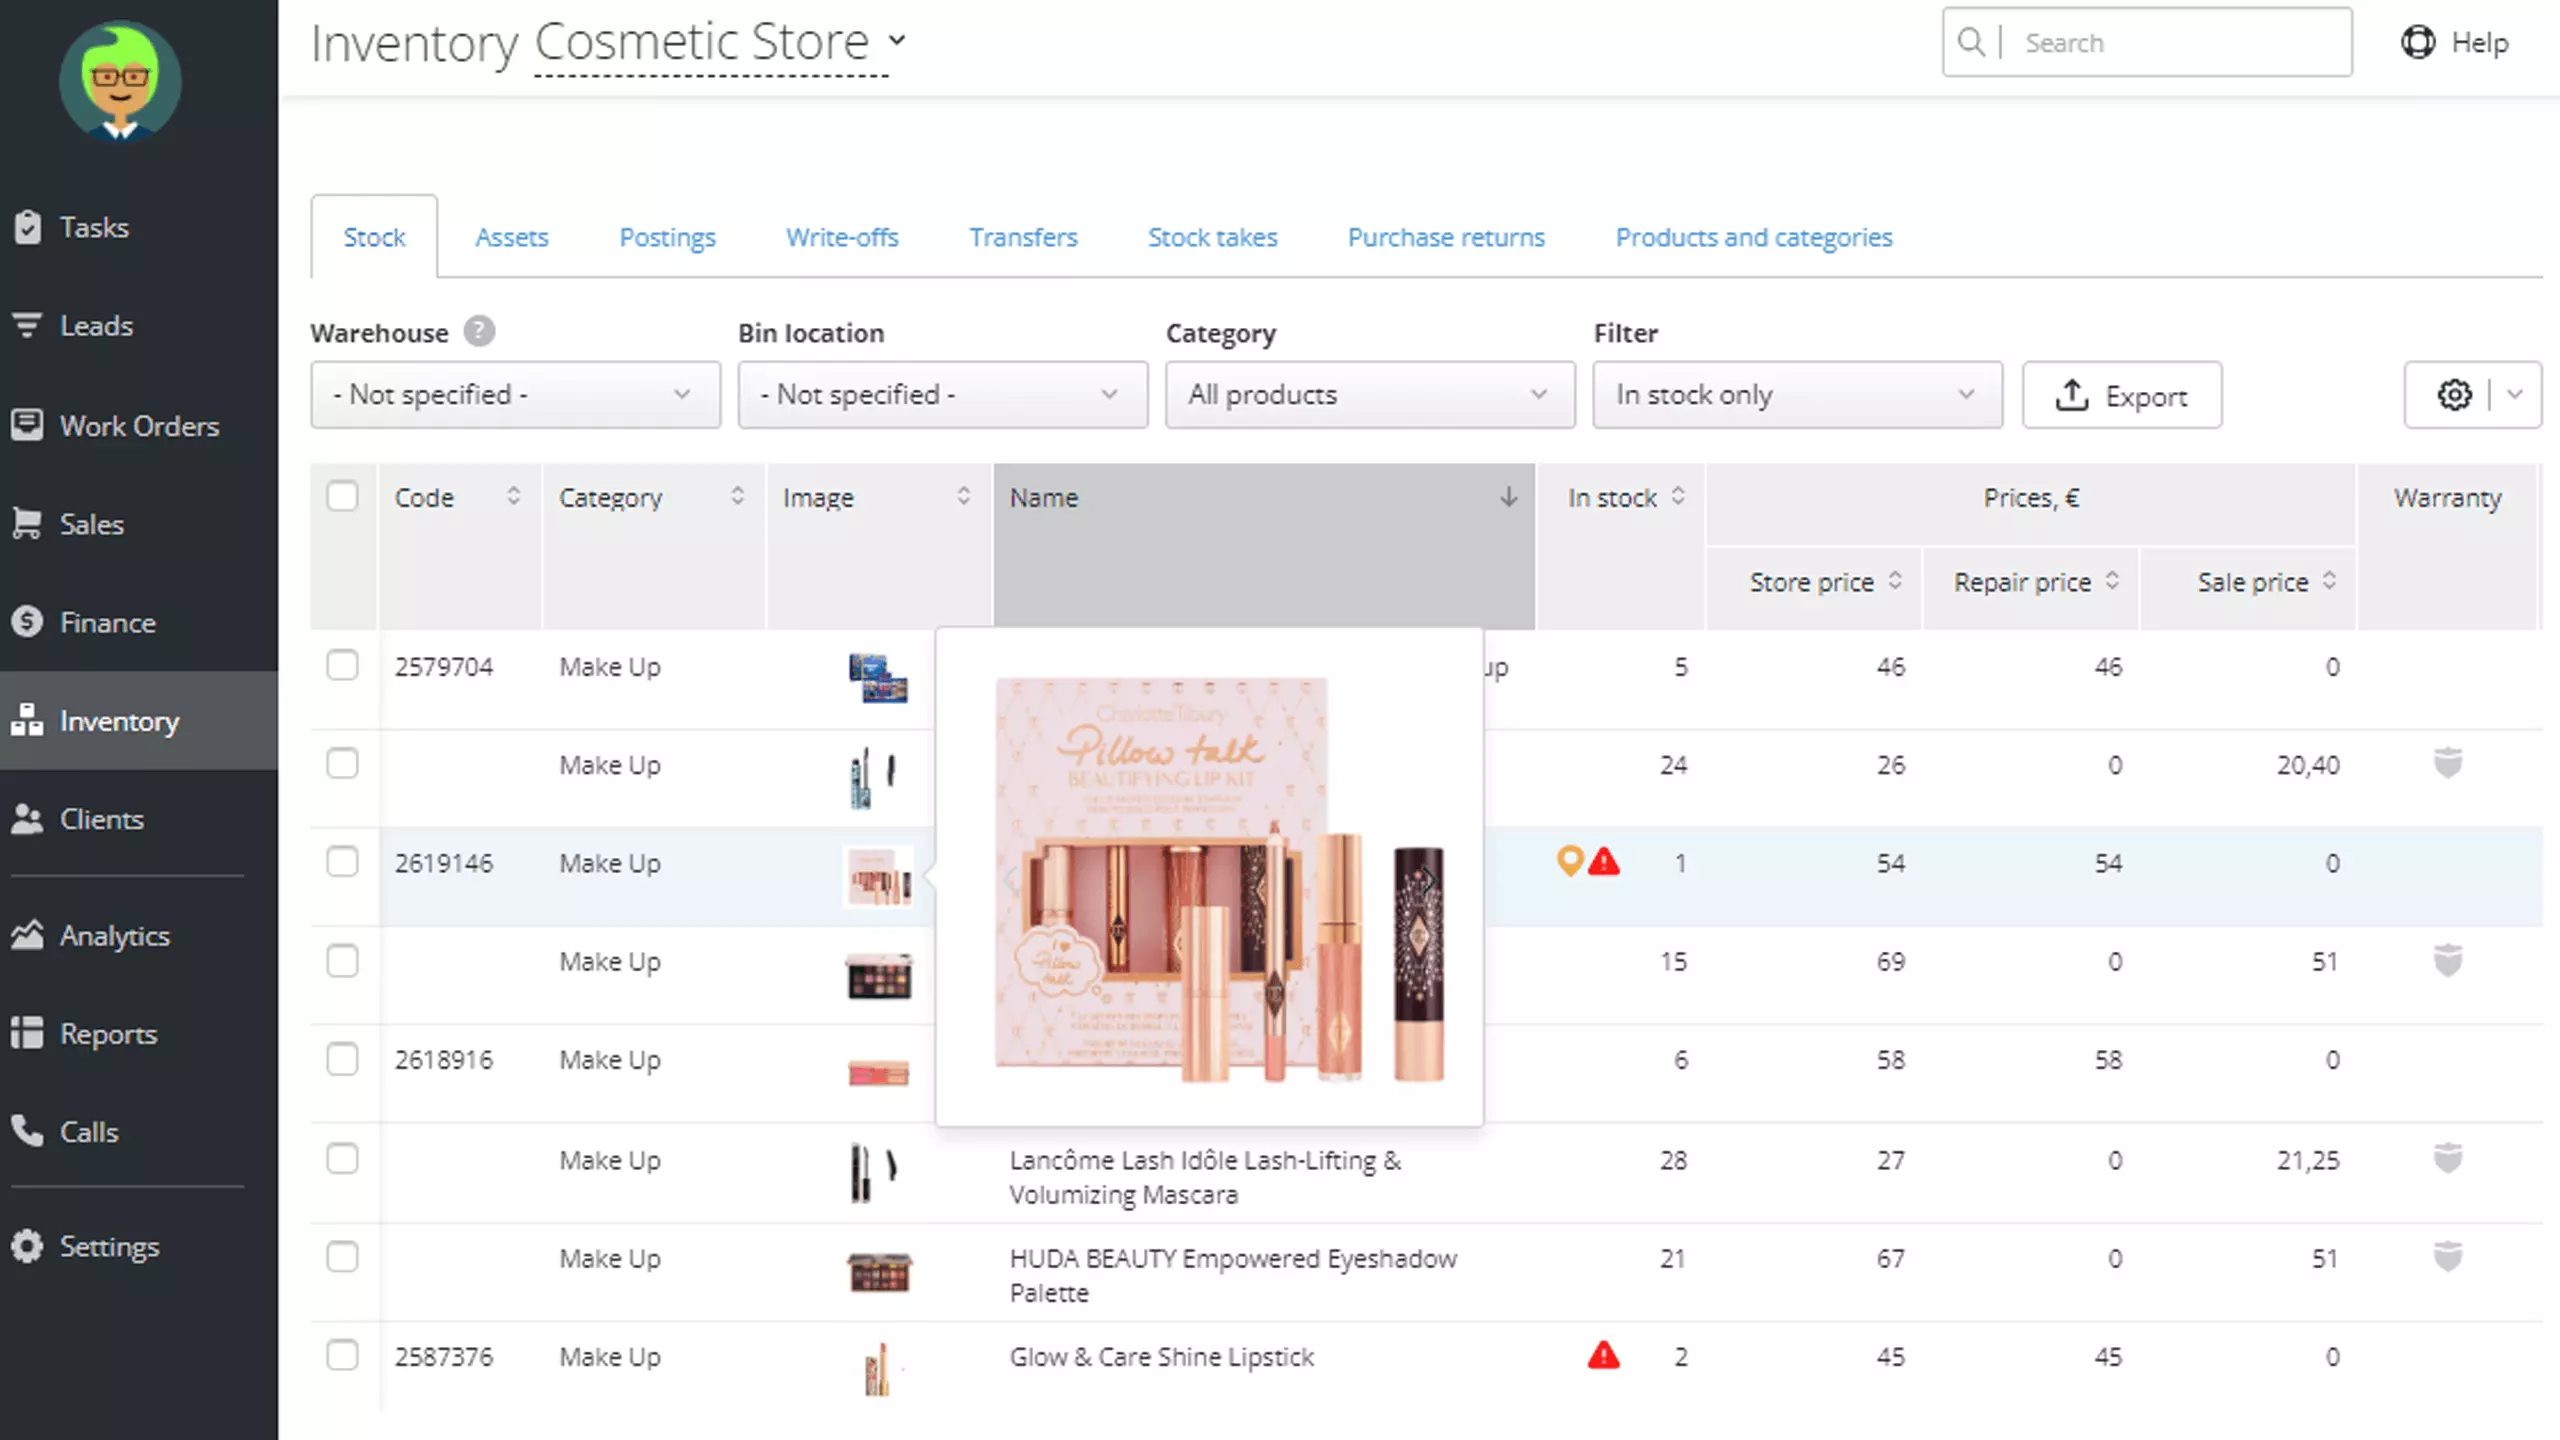Click warranty shield for HUDA BEAUTY row
Image resolution: width=2560 pixels, height=1440 pixels.
(x=2448, y=1256)
